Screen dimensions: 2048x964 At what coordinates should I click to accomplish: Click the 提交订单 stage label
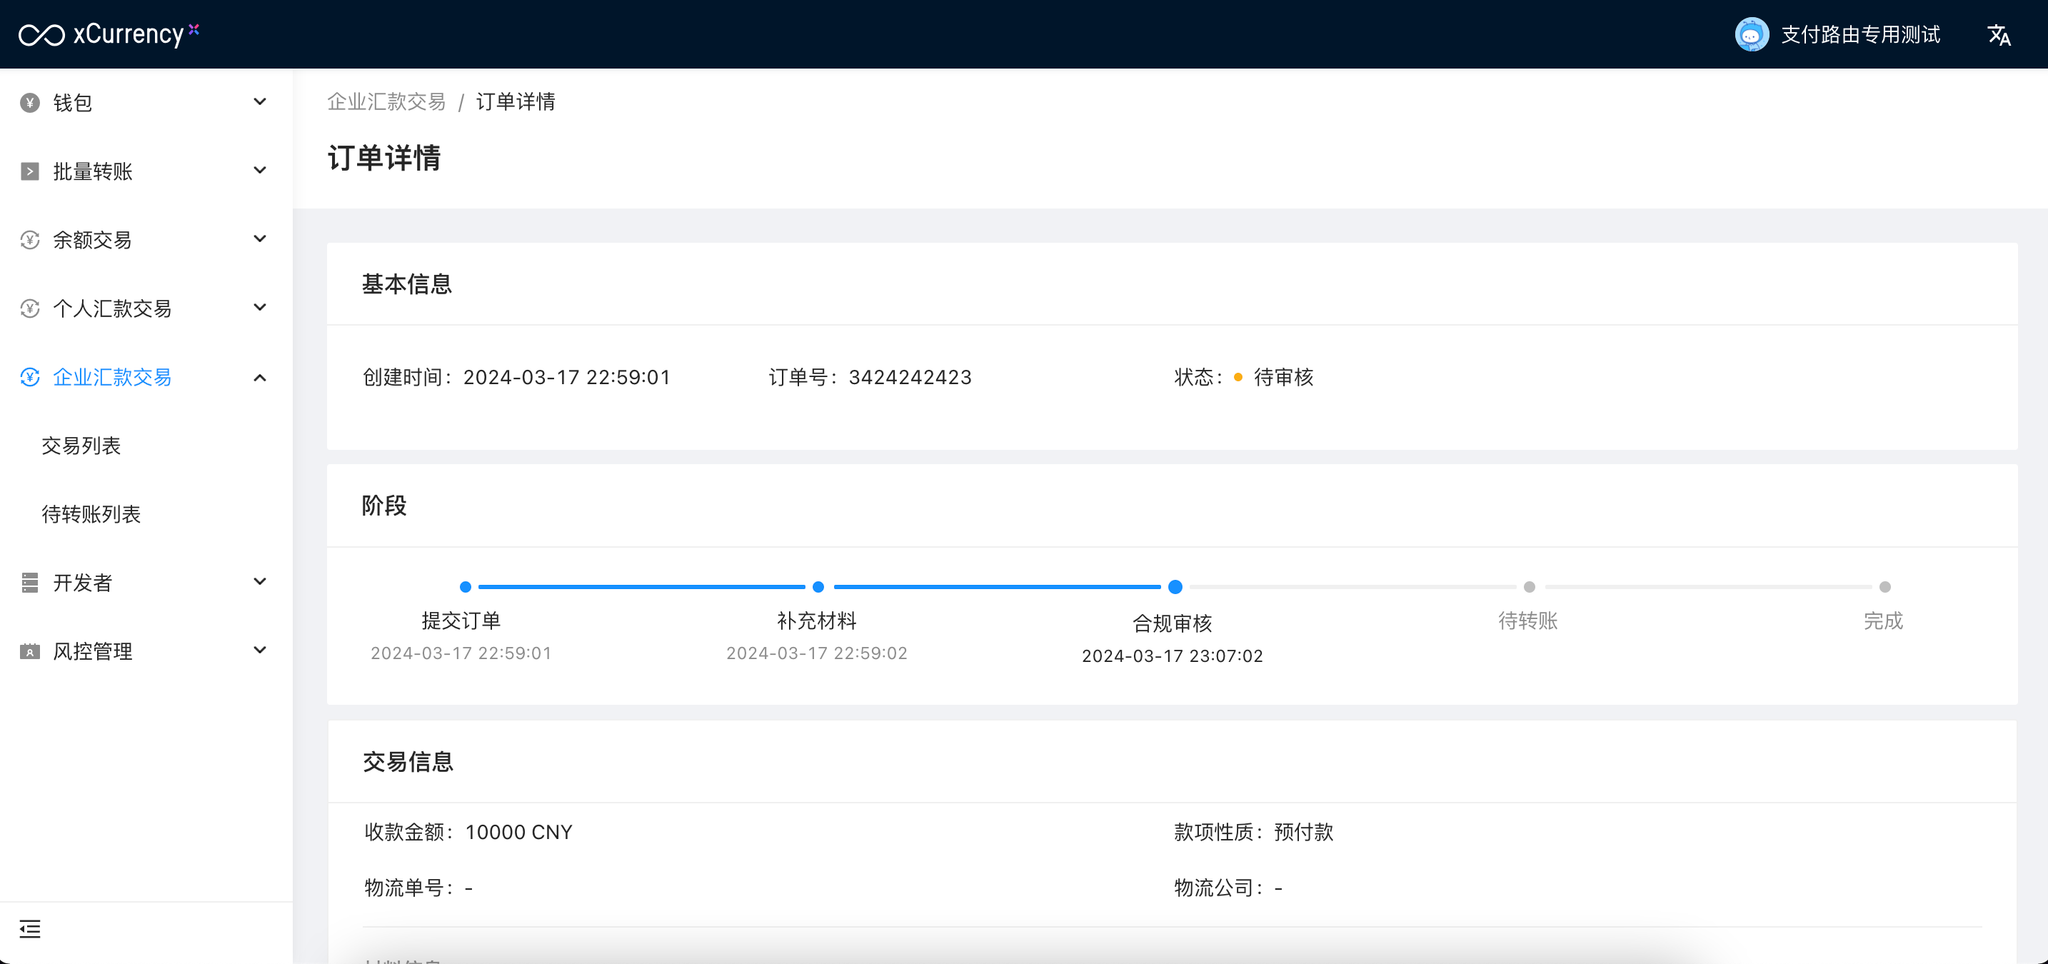click(x=461, y=621)
